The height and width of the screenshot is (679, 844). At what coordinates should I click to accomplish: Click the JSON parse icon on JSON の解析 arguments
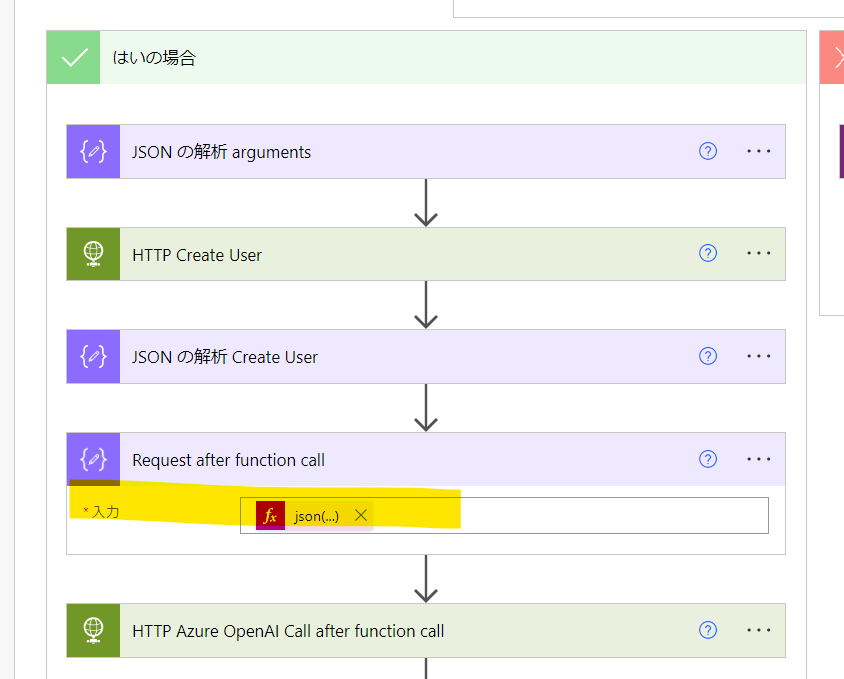[x=92, y=151]
